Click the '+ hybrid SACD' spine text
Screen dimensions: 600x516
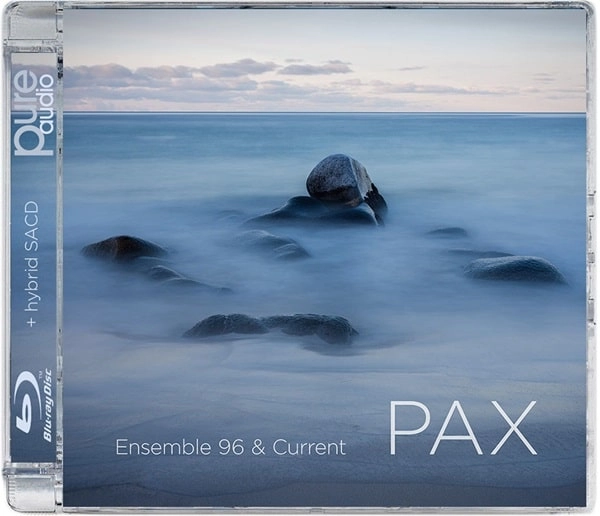(x=33, y=265)
